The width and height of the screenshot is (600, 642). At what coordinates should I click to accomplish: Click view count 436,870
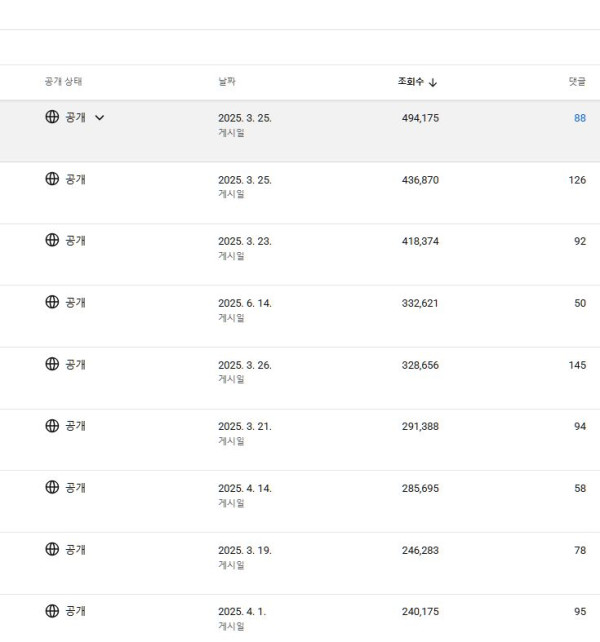420,180
